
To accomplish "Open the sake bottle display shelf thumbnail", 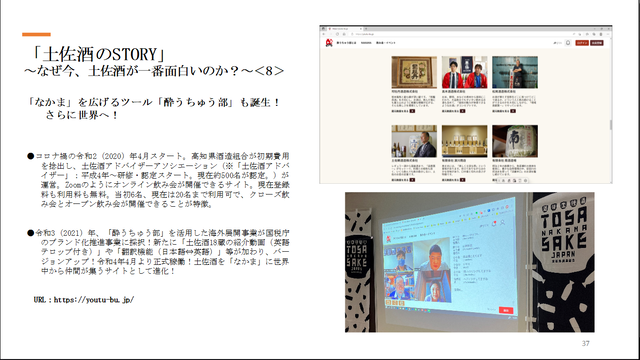I will pos(464,141).
